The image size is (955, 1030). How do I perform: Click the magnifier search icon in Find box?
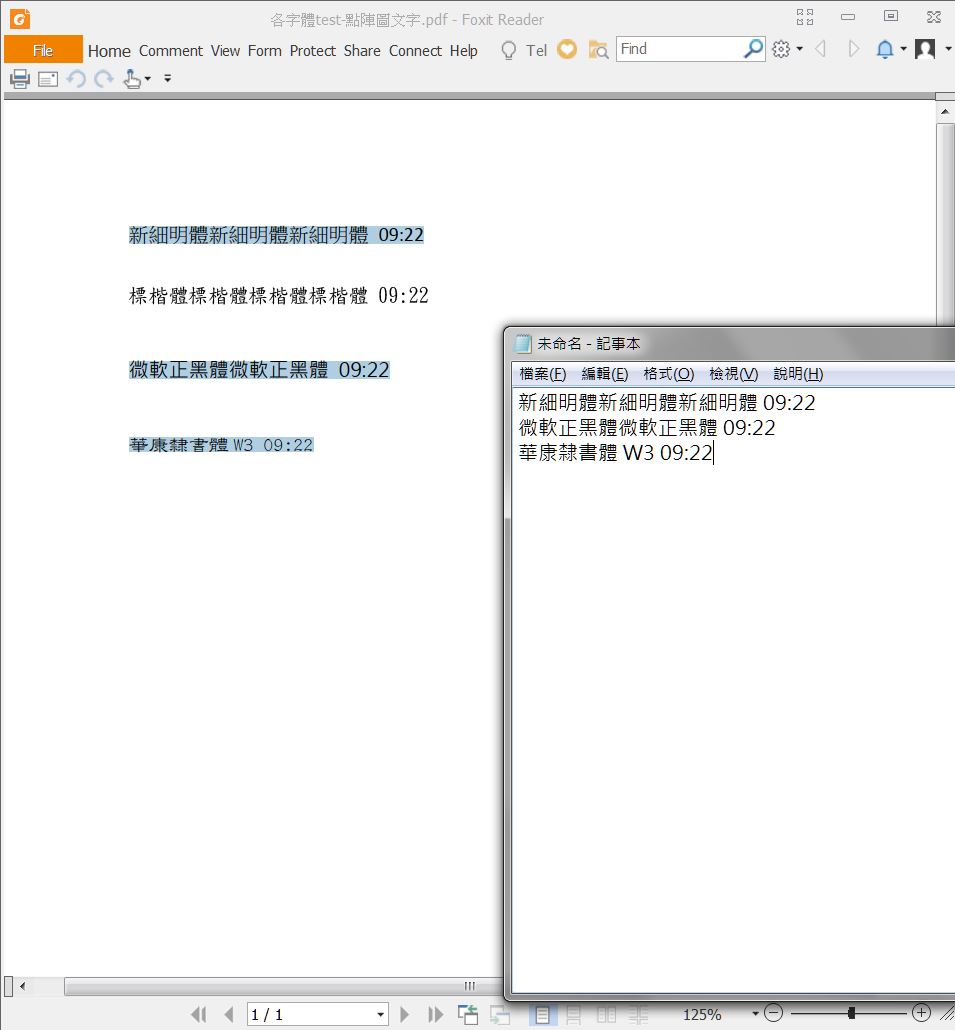tap(753, 49)
